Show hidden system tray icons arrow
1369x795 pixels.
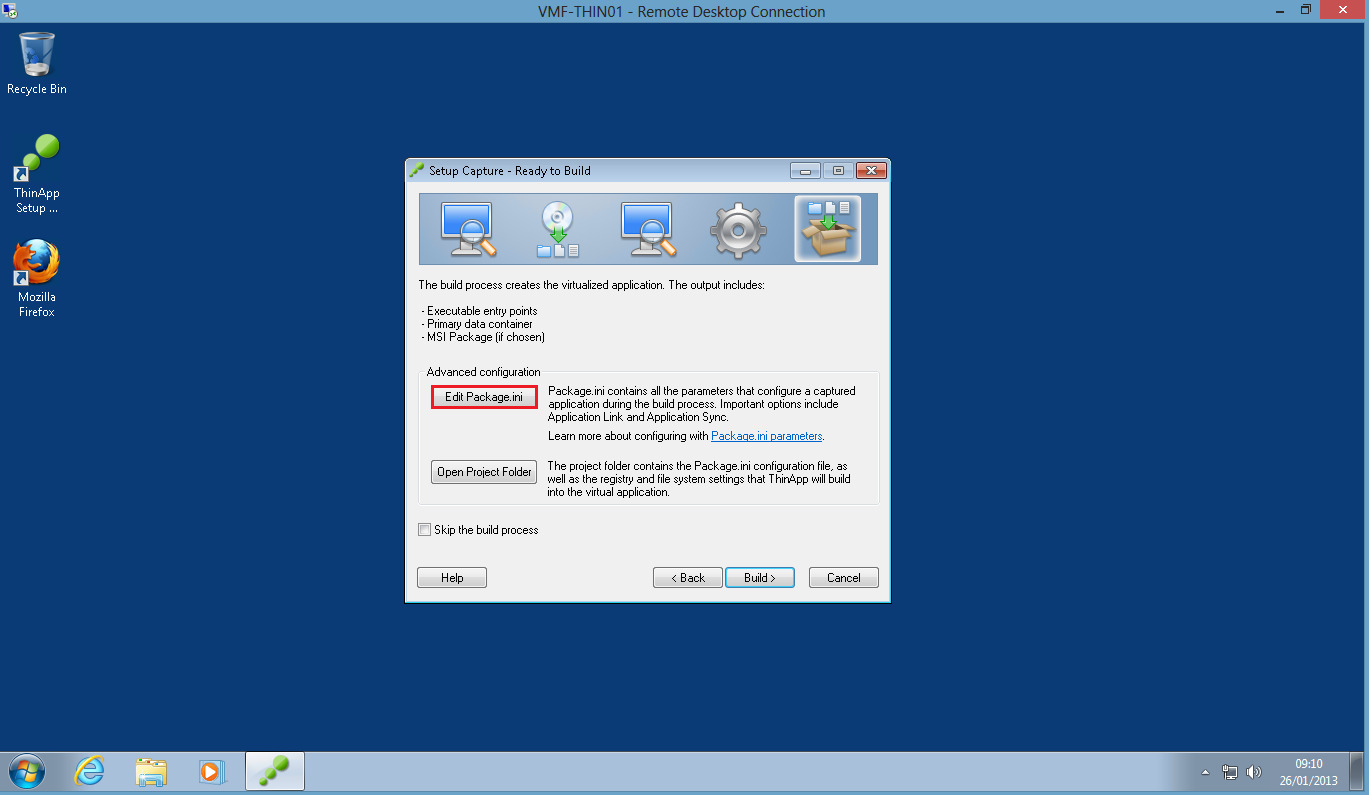1205,773
